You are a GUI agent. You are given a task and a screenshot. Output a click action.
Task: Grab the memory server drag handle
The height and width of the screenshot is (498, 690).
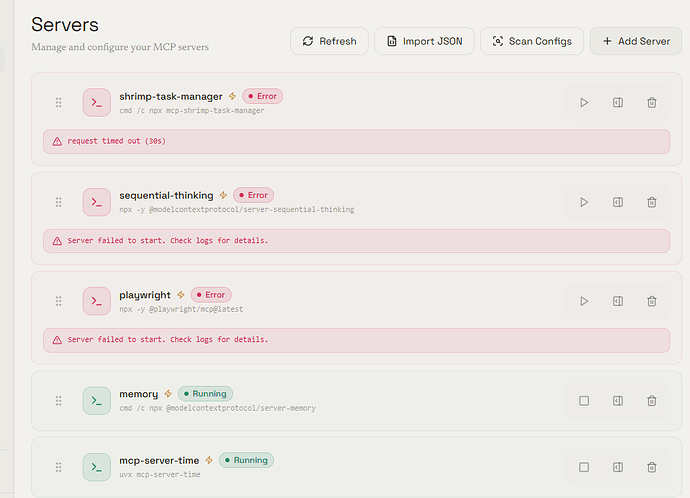(x=59, y=401)
